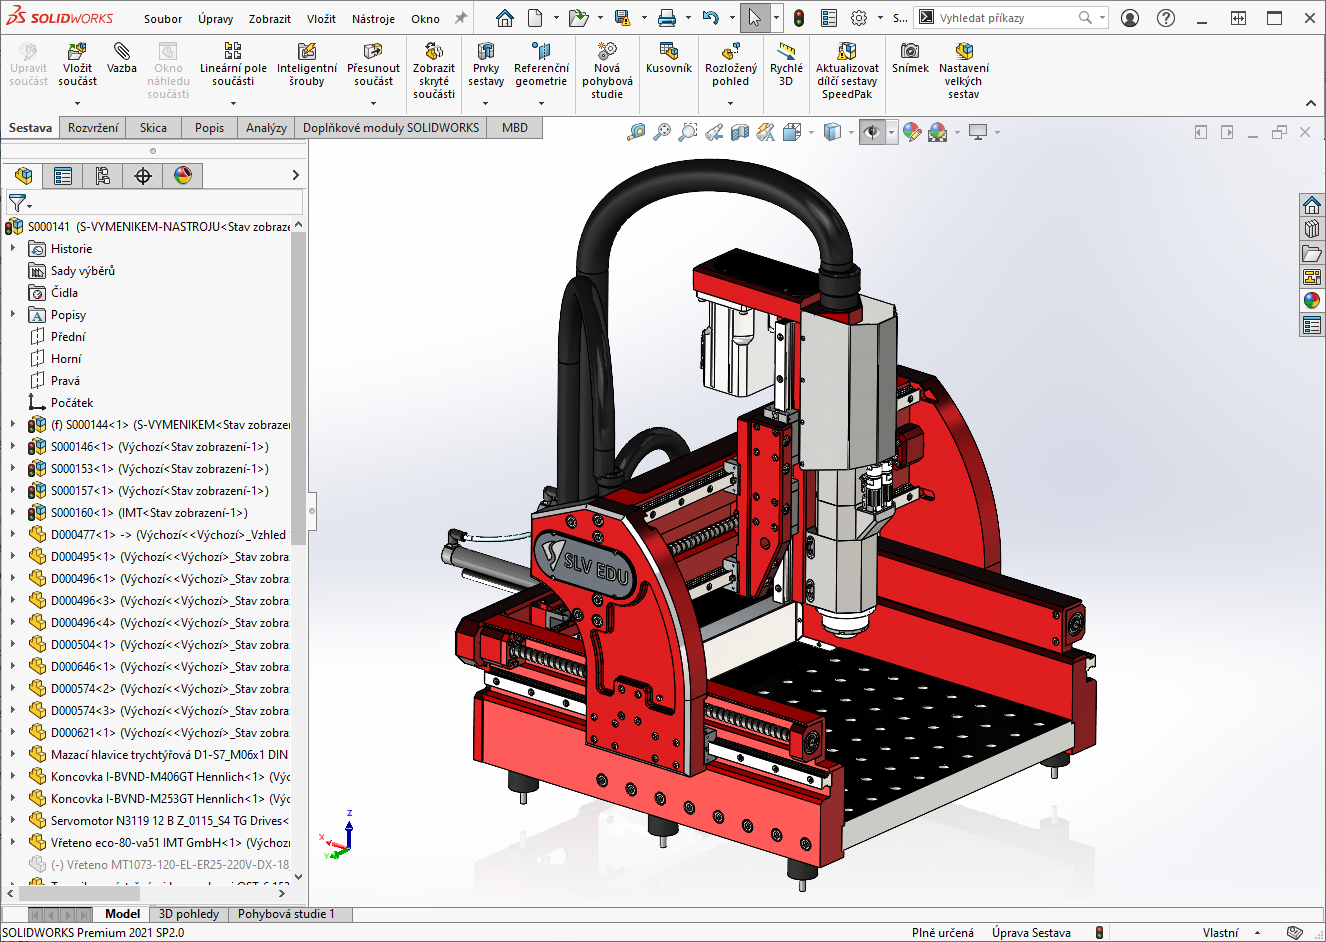Open the Soubor menu
1326x942 pixels.
(x=163, y=19)
